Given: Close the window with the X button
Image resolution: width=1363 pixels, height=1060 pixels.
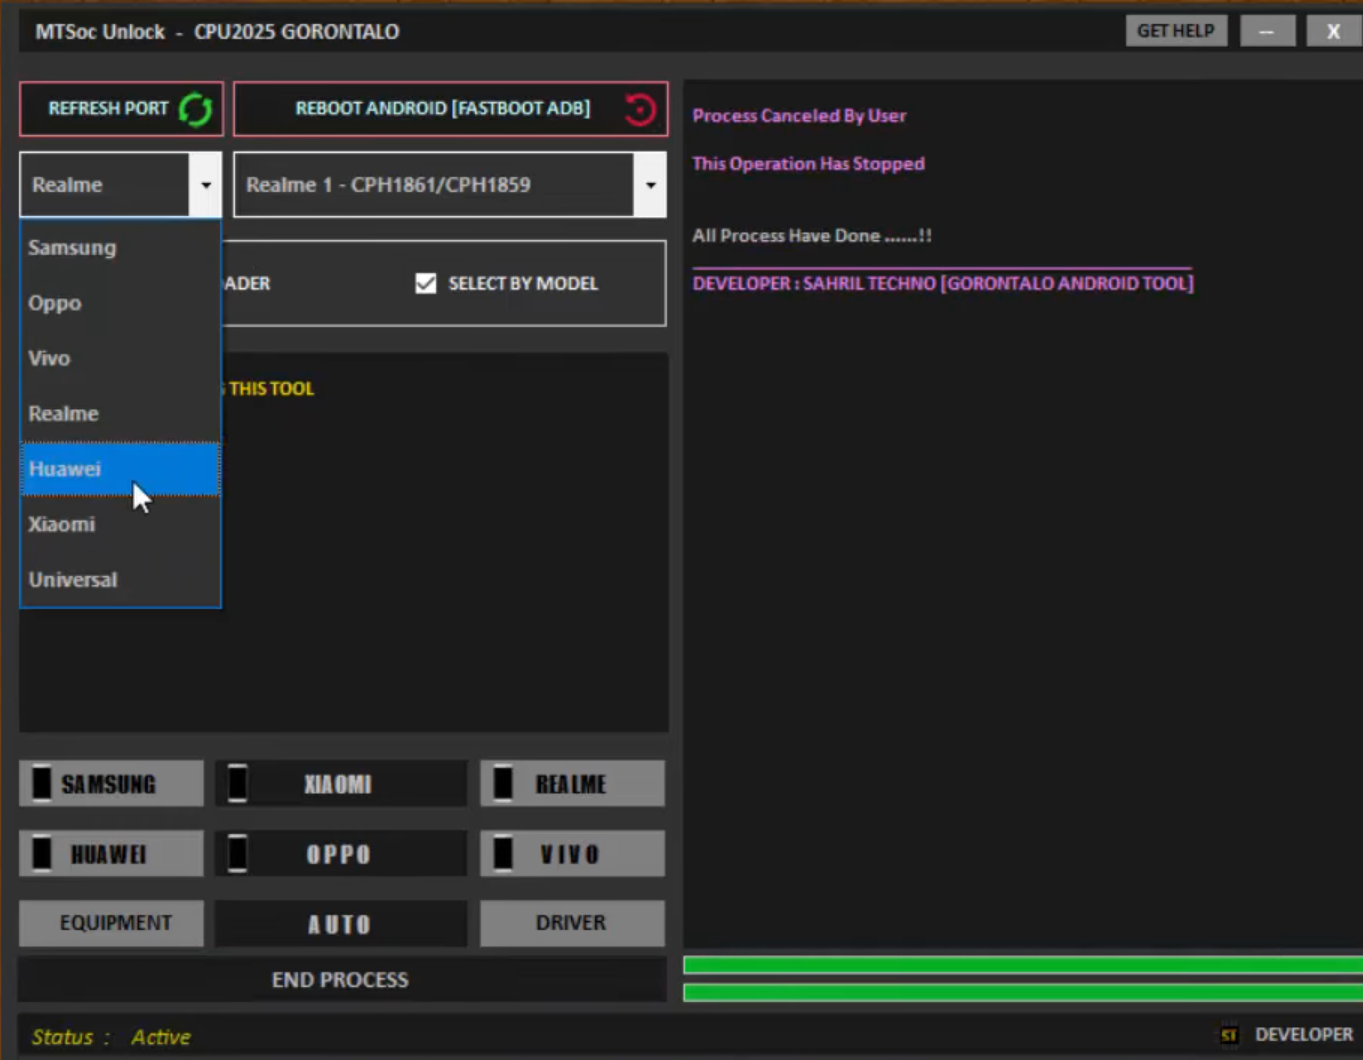Looking at the screenshot, I should [x=1333, y=31].
